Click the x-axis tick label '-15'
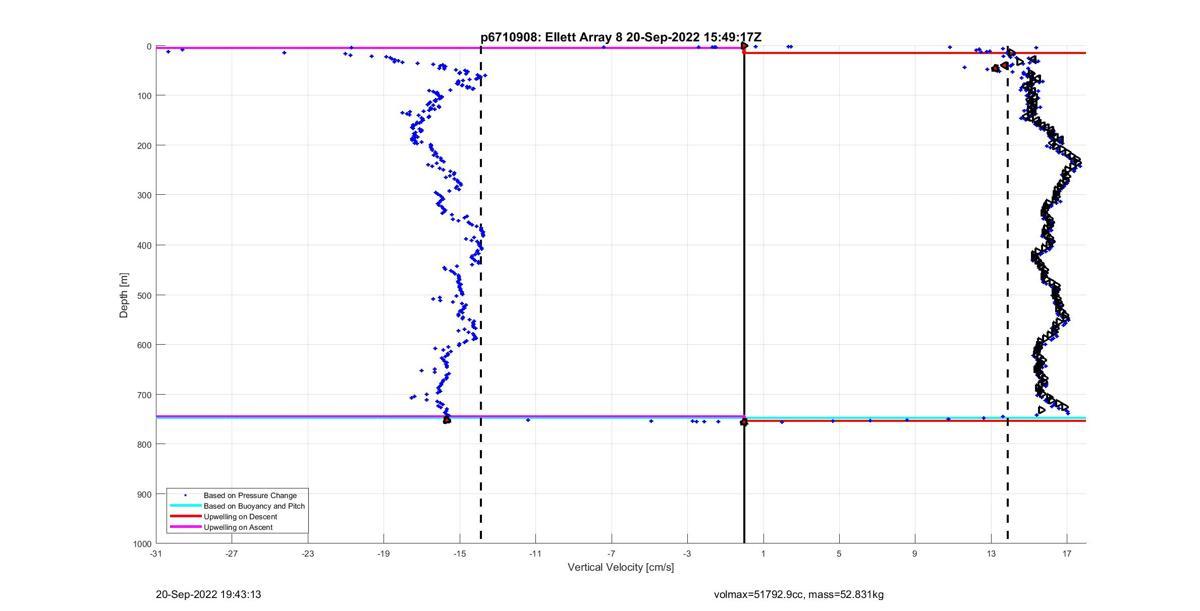 [x=459, y=553]
